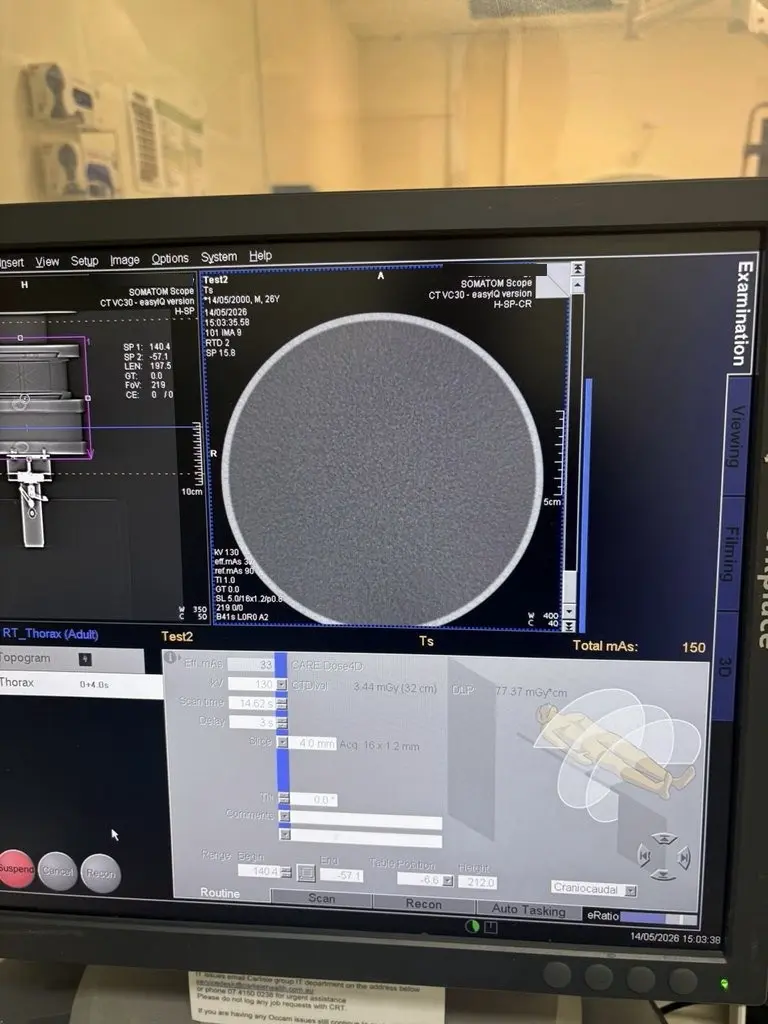Viewport: 768px width, 1024px height.
Task: Open the Image menu
Action: click(x=125, y=260)
